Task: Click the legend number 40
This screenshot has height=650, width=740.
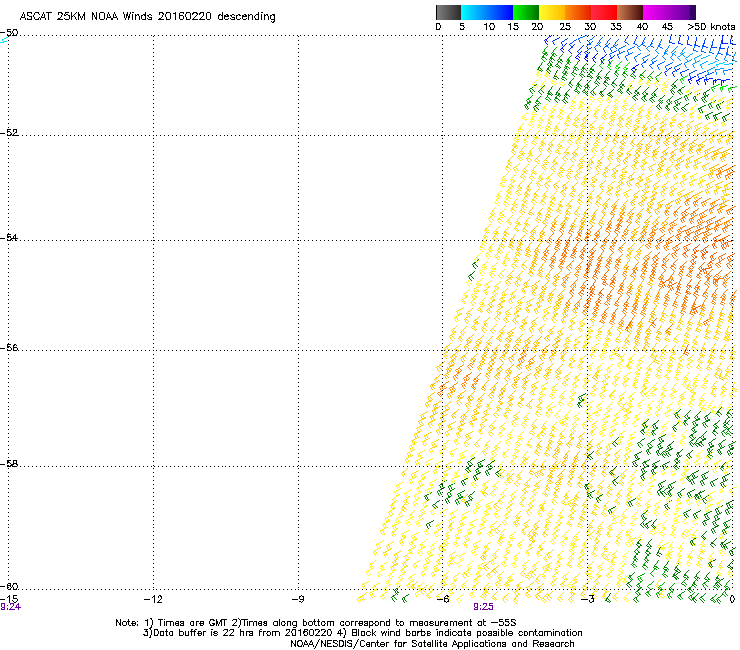Action: point(642,27)
